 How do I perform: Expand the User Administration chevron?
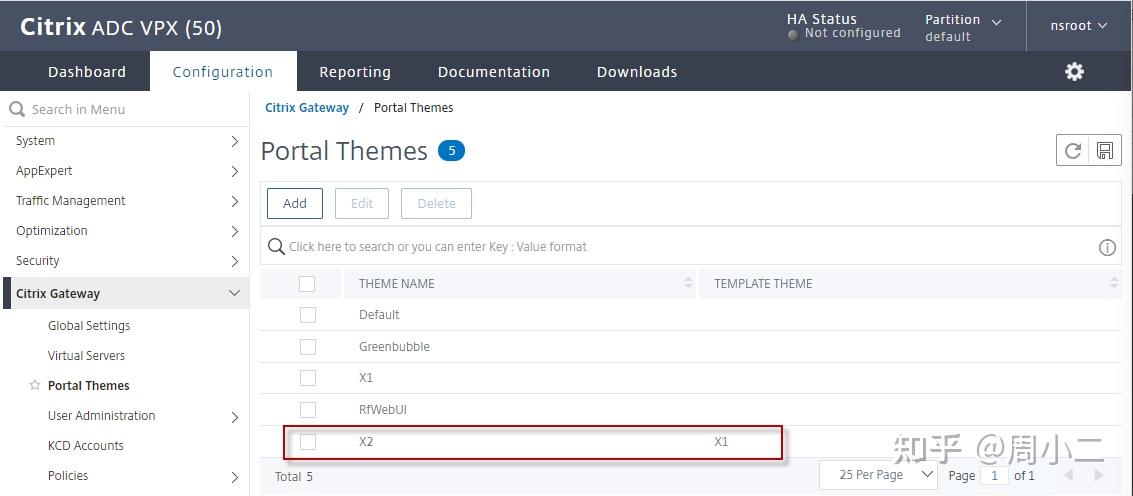click(234, 416)
